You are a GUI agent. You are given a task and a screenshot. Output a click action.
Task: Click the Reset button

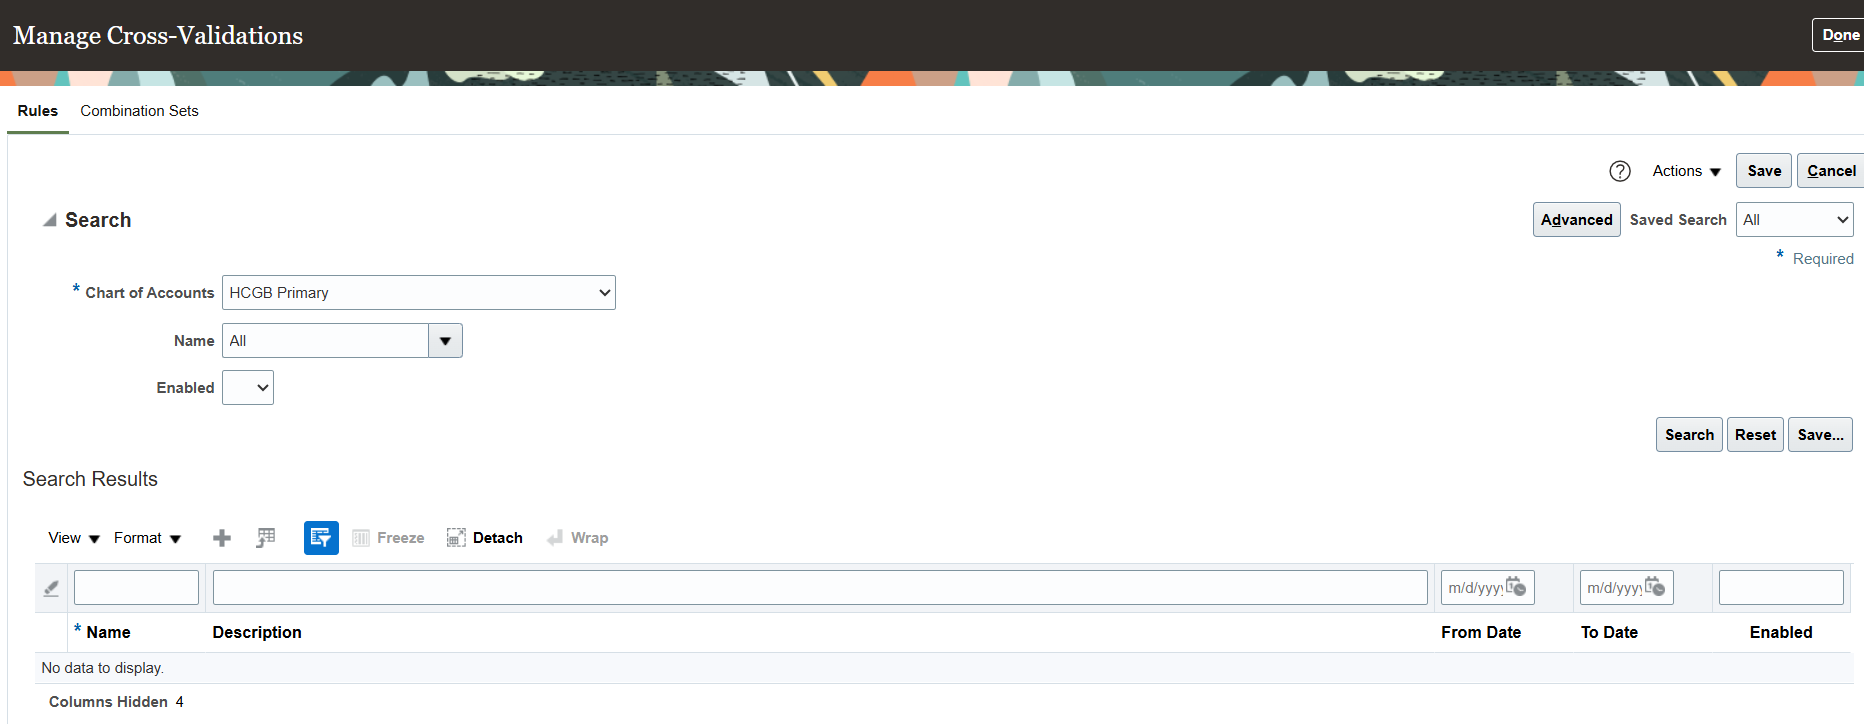click(x=1755, y=435)
